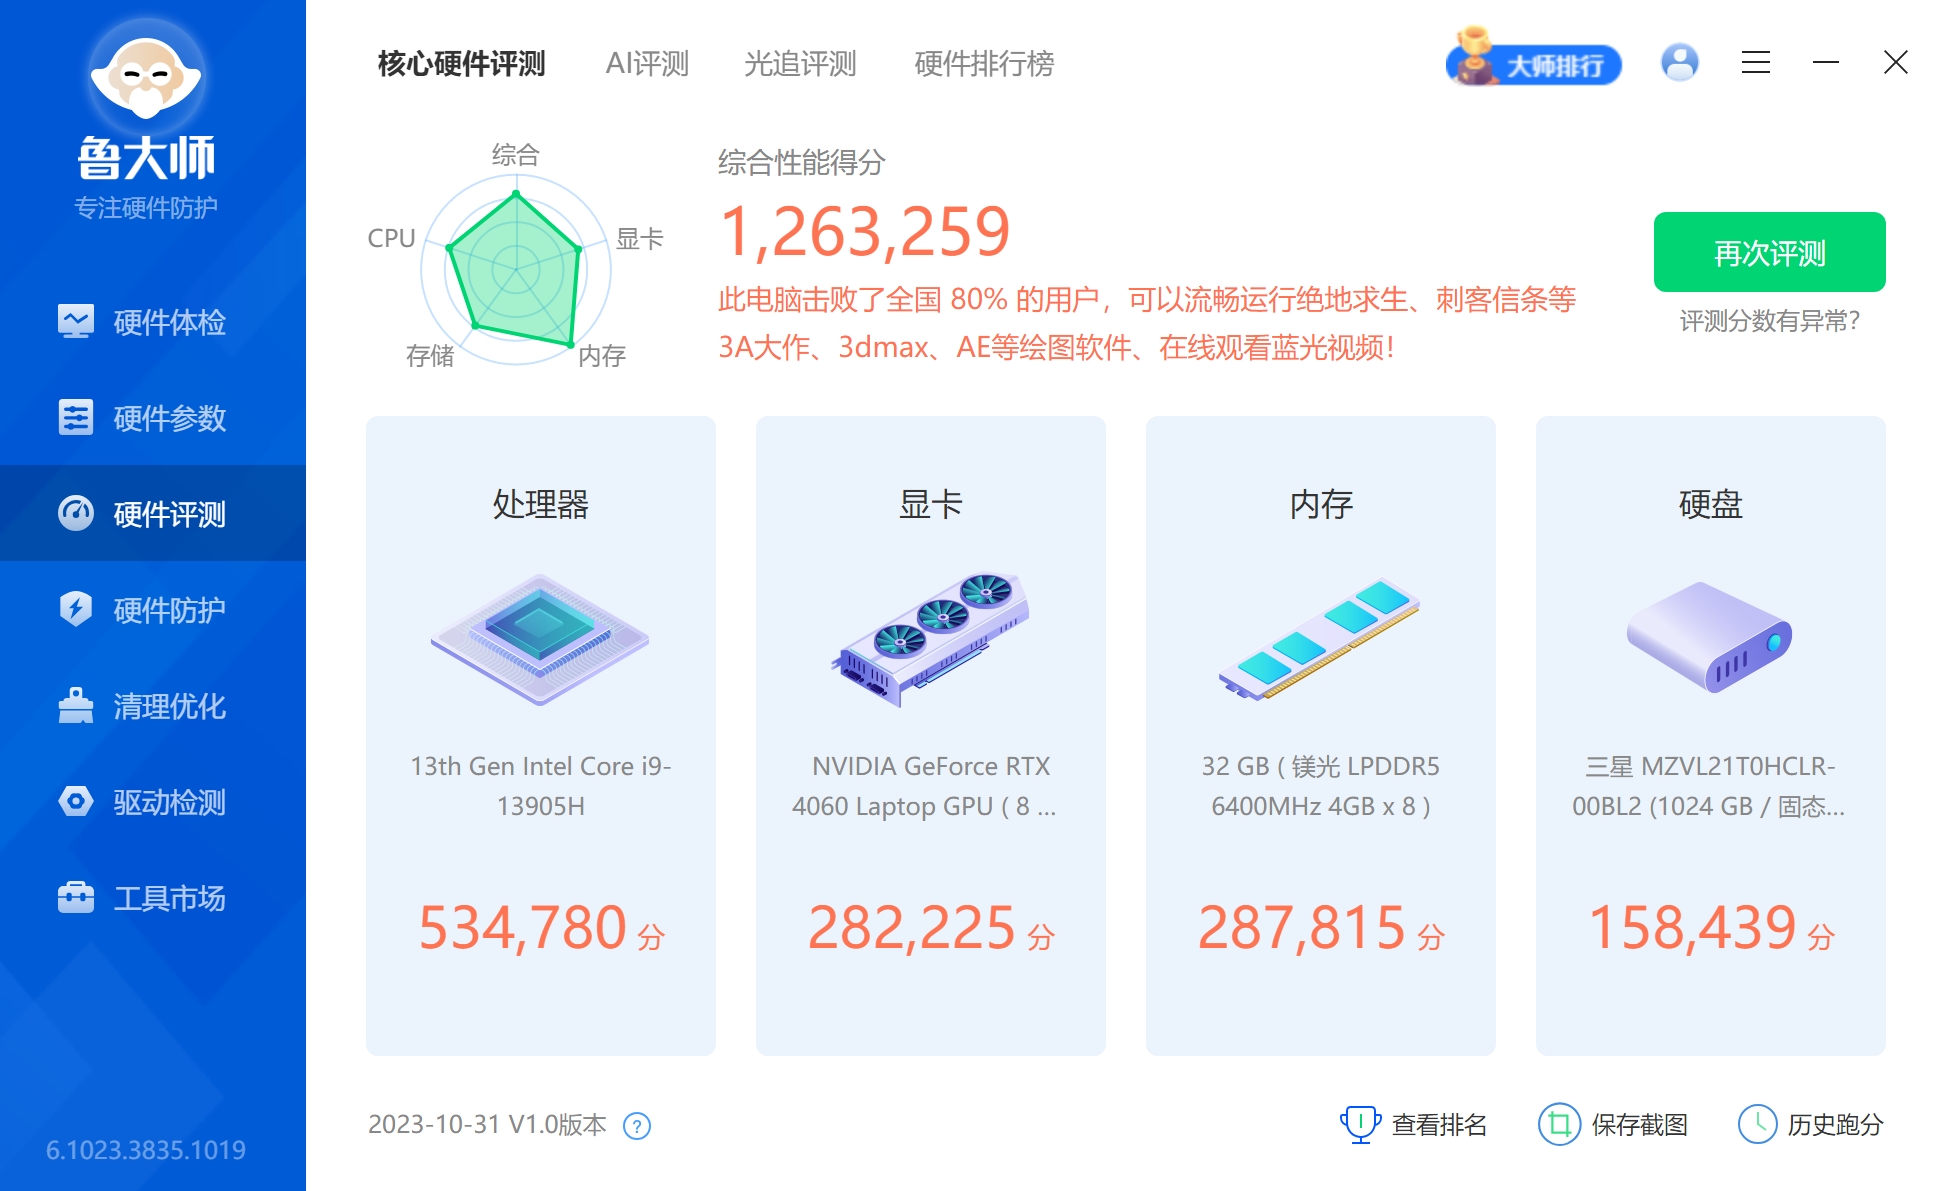This screenshot has width=1945, height=1191.
Task: Click the 评测分数有异常? link
Action: (x=1770, y=321)
